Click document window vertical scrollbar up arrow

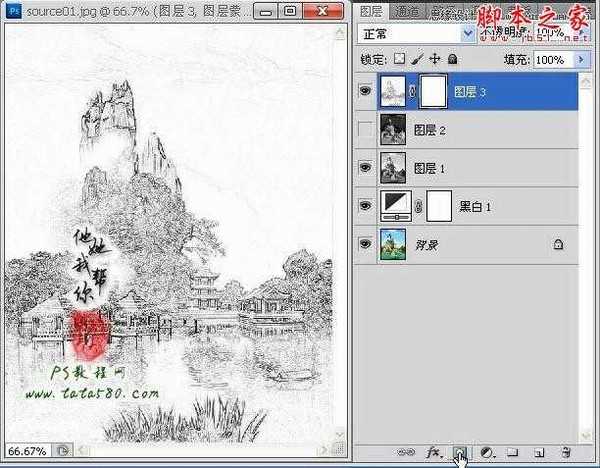coord(339,33)
